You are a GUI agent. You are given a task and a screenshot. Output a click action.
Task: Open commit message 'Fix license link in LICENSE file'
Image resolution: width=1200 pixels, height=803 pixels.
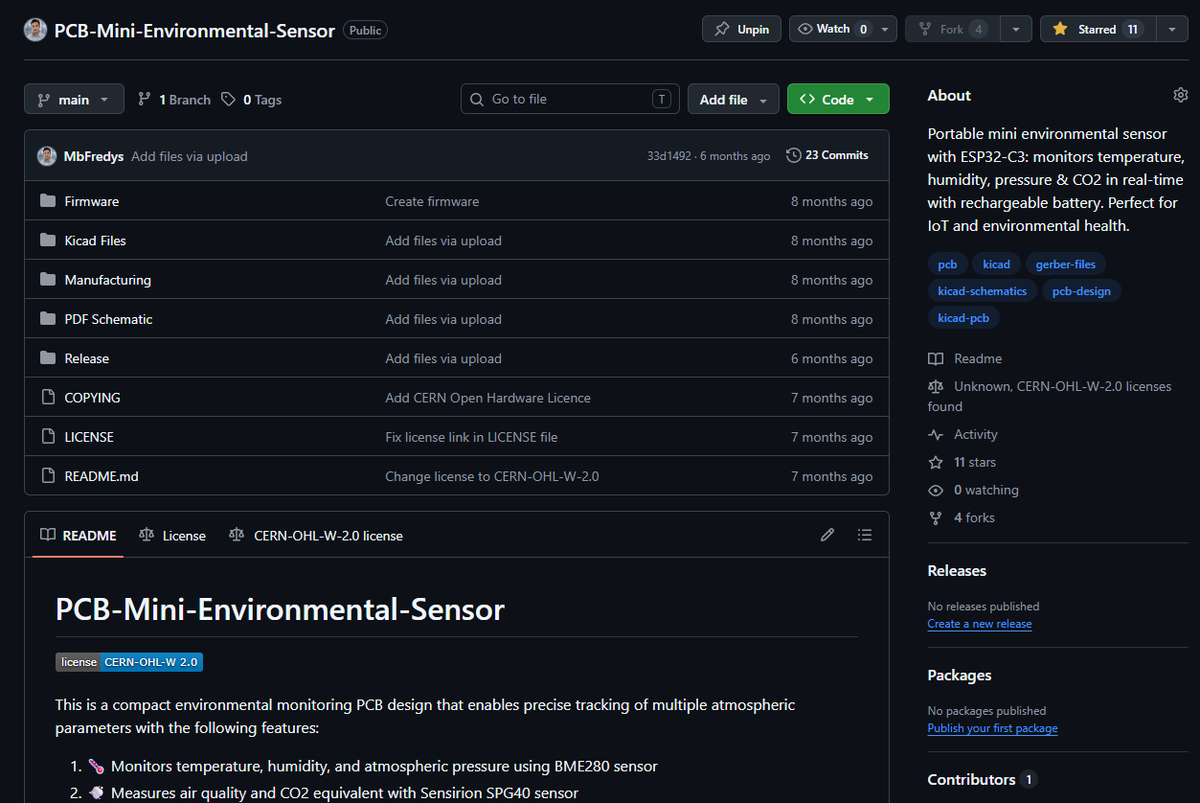tap(471, 437)
